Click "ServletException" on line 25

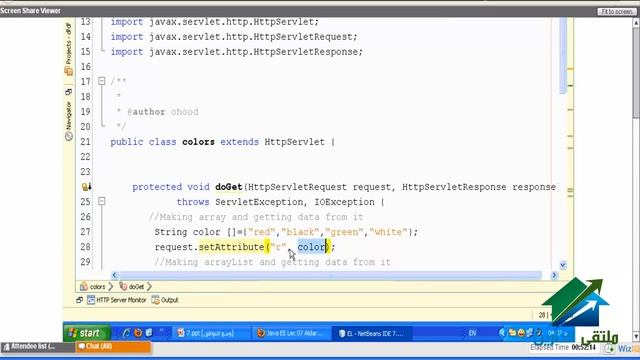point(259,202)
